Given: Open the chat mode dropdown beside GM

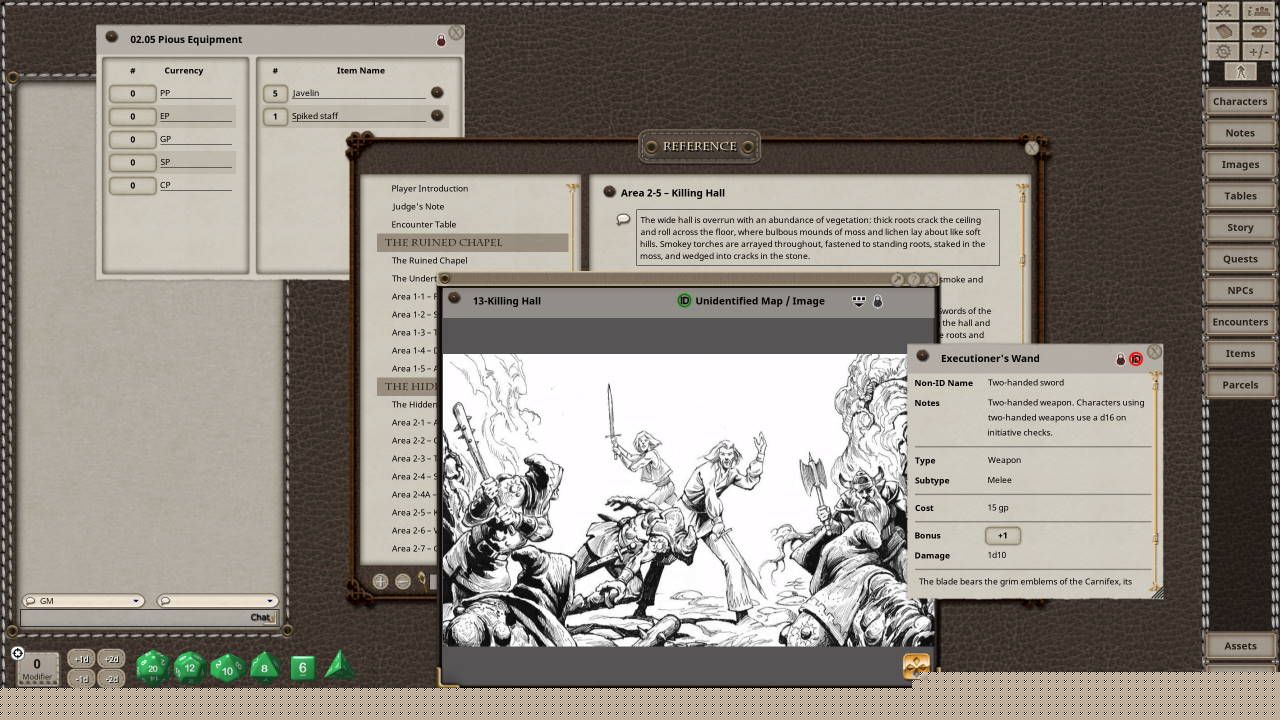Looking at the screenshot, I should point(217,601).
